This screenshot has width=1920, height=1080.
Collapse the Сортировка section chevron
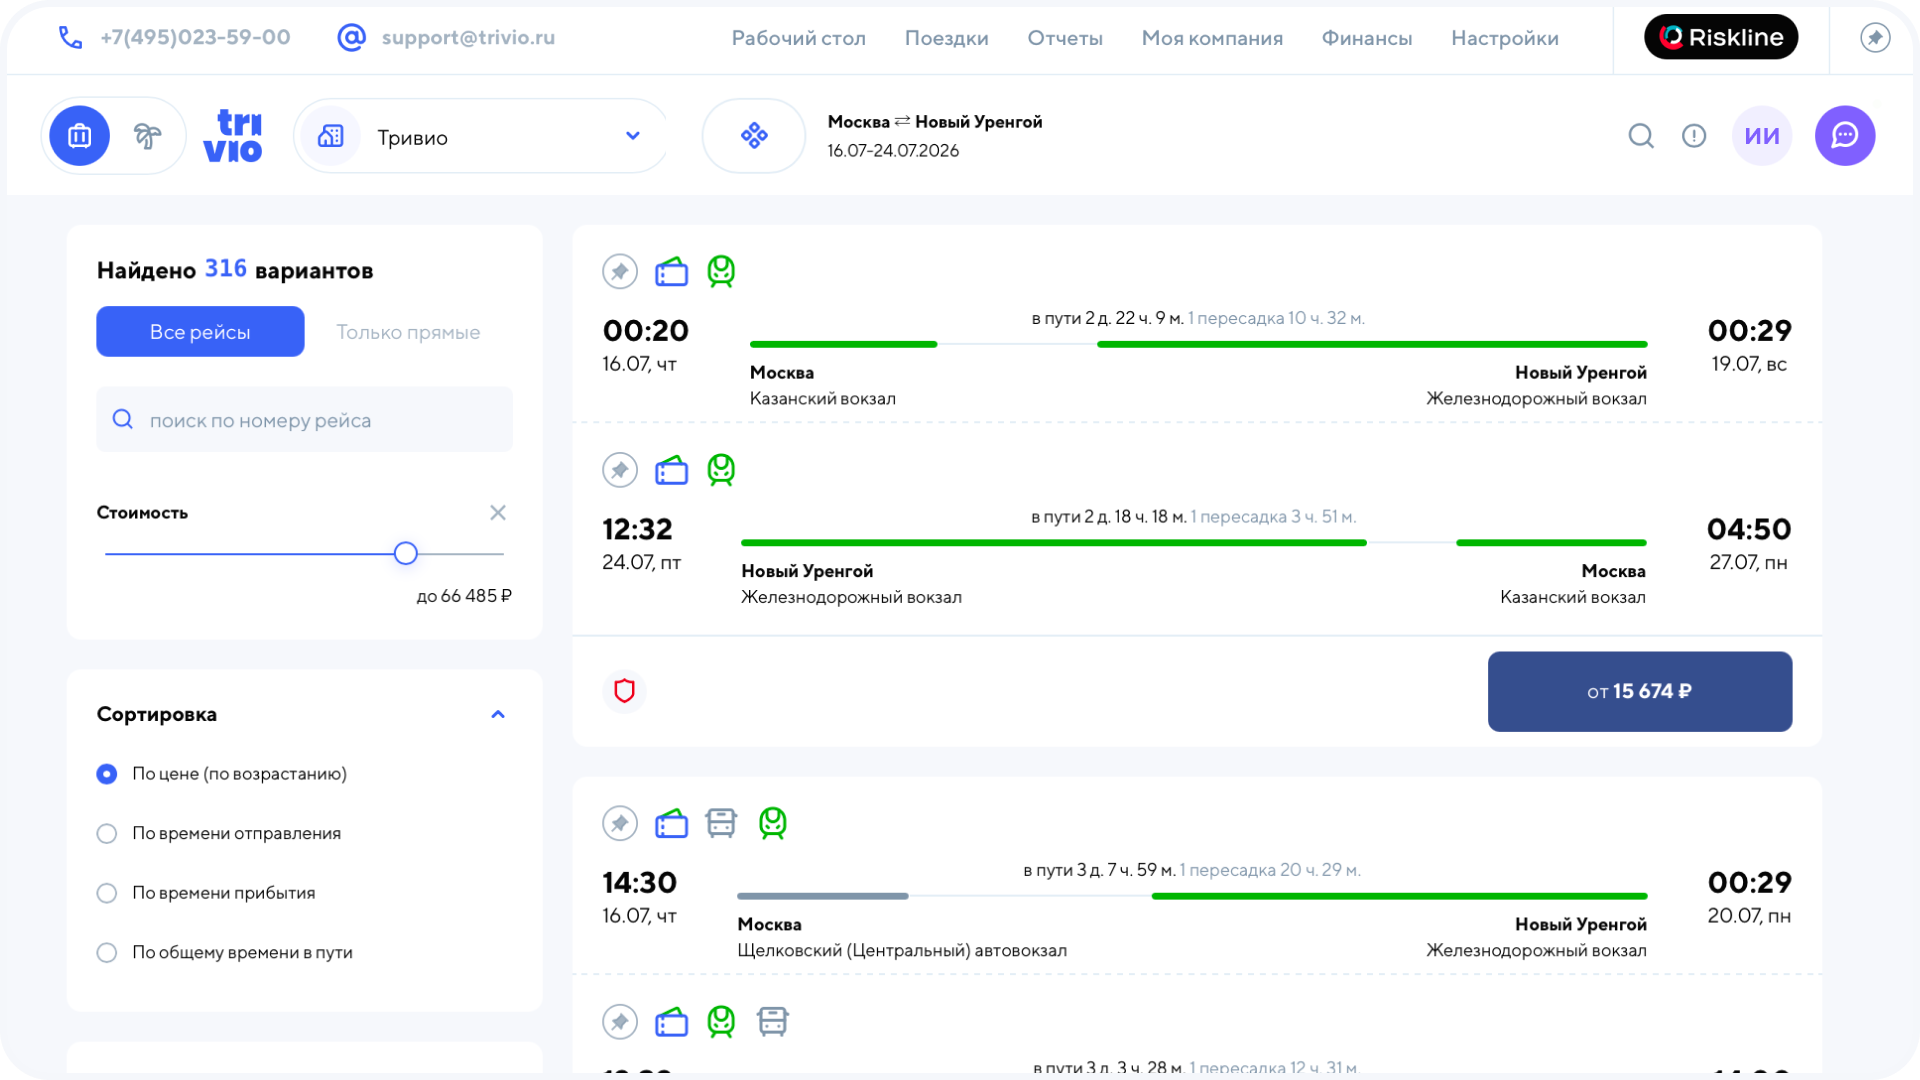tap(498, 715)
